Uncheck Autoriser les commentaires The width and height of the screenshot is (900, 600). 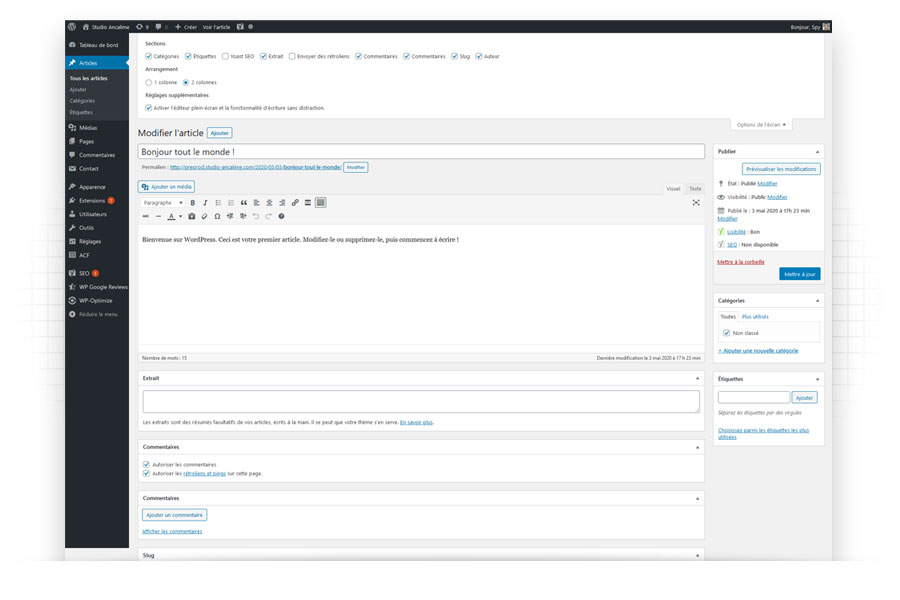click(x=146, y=464)
